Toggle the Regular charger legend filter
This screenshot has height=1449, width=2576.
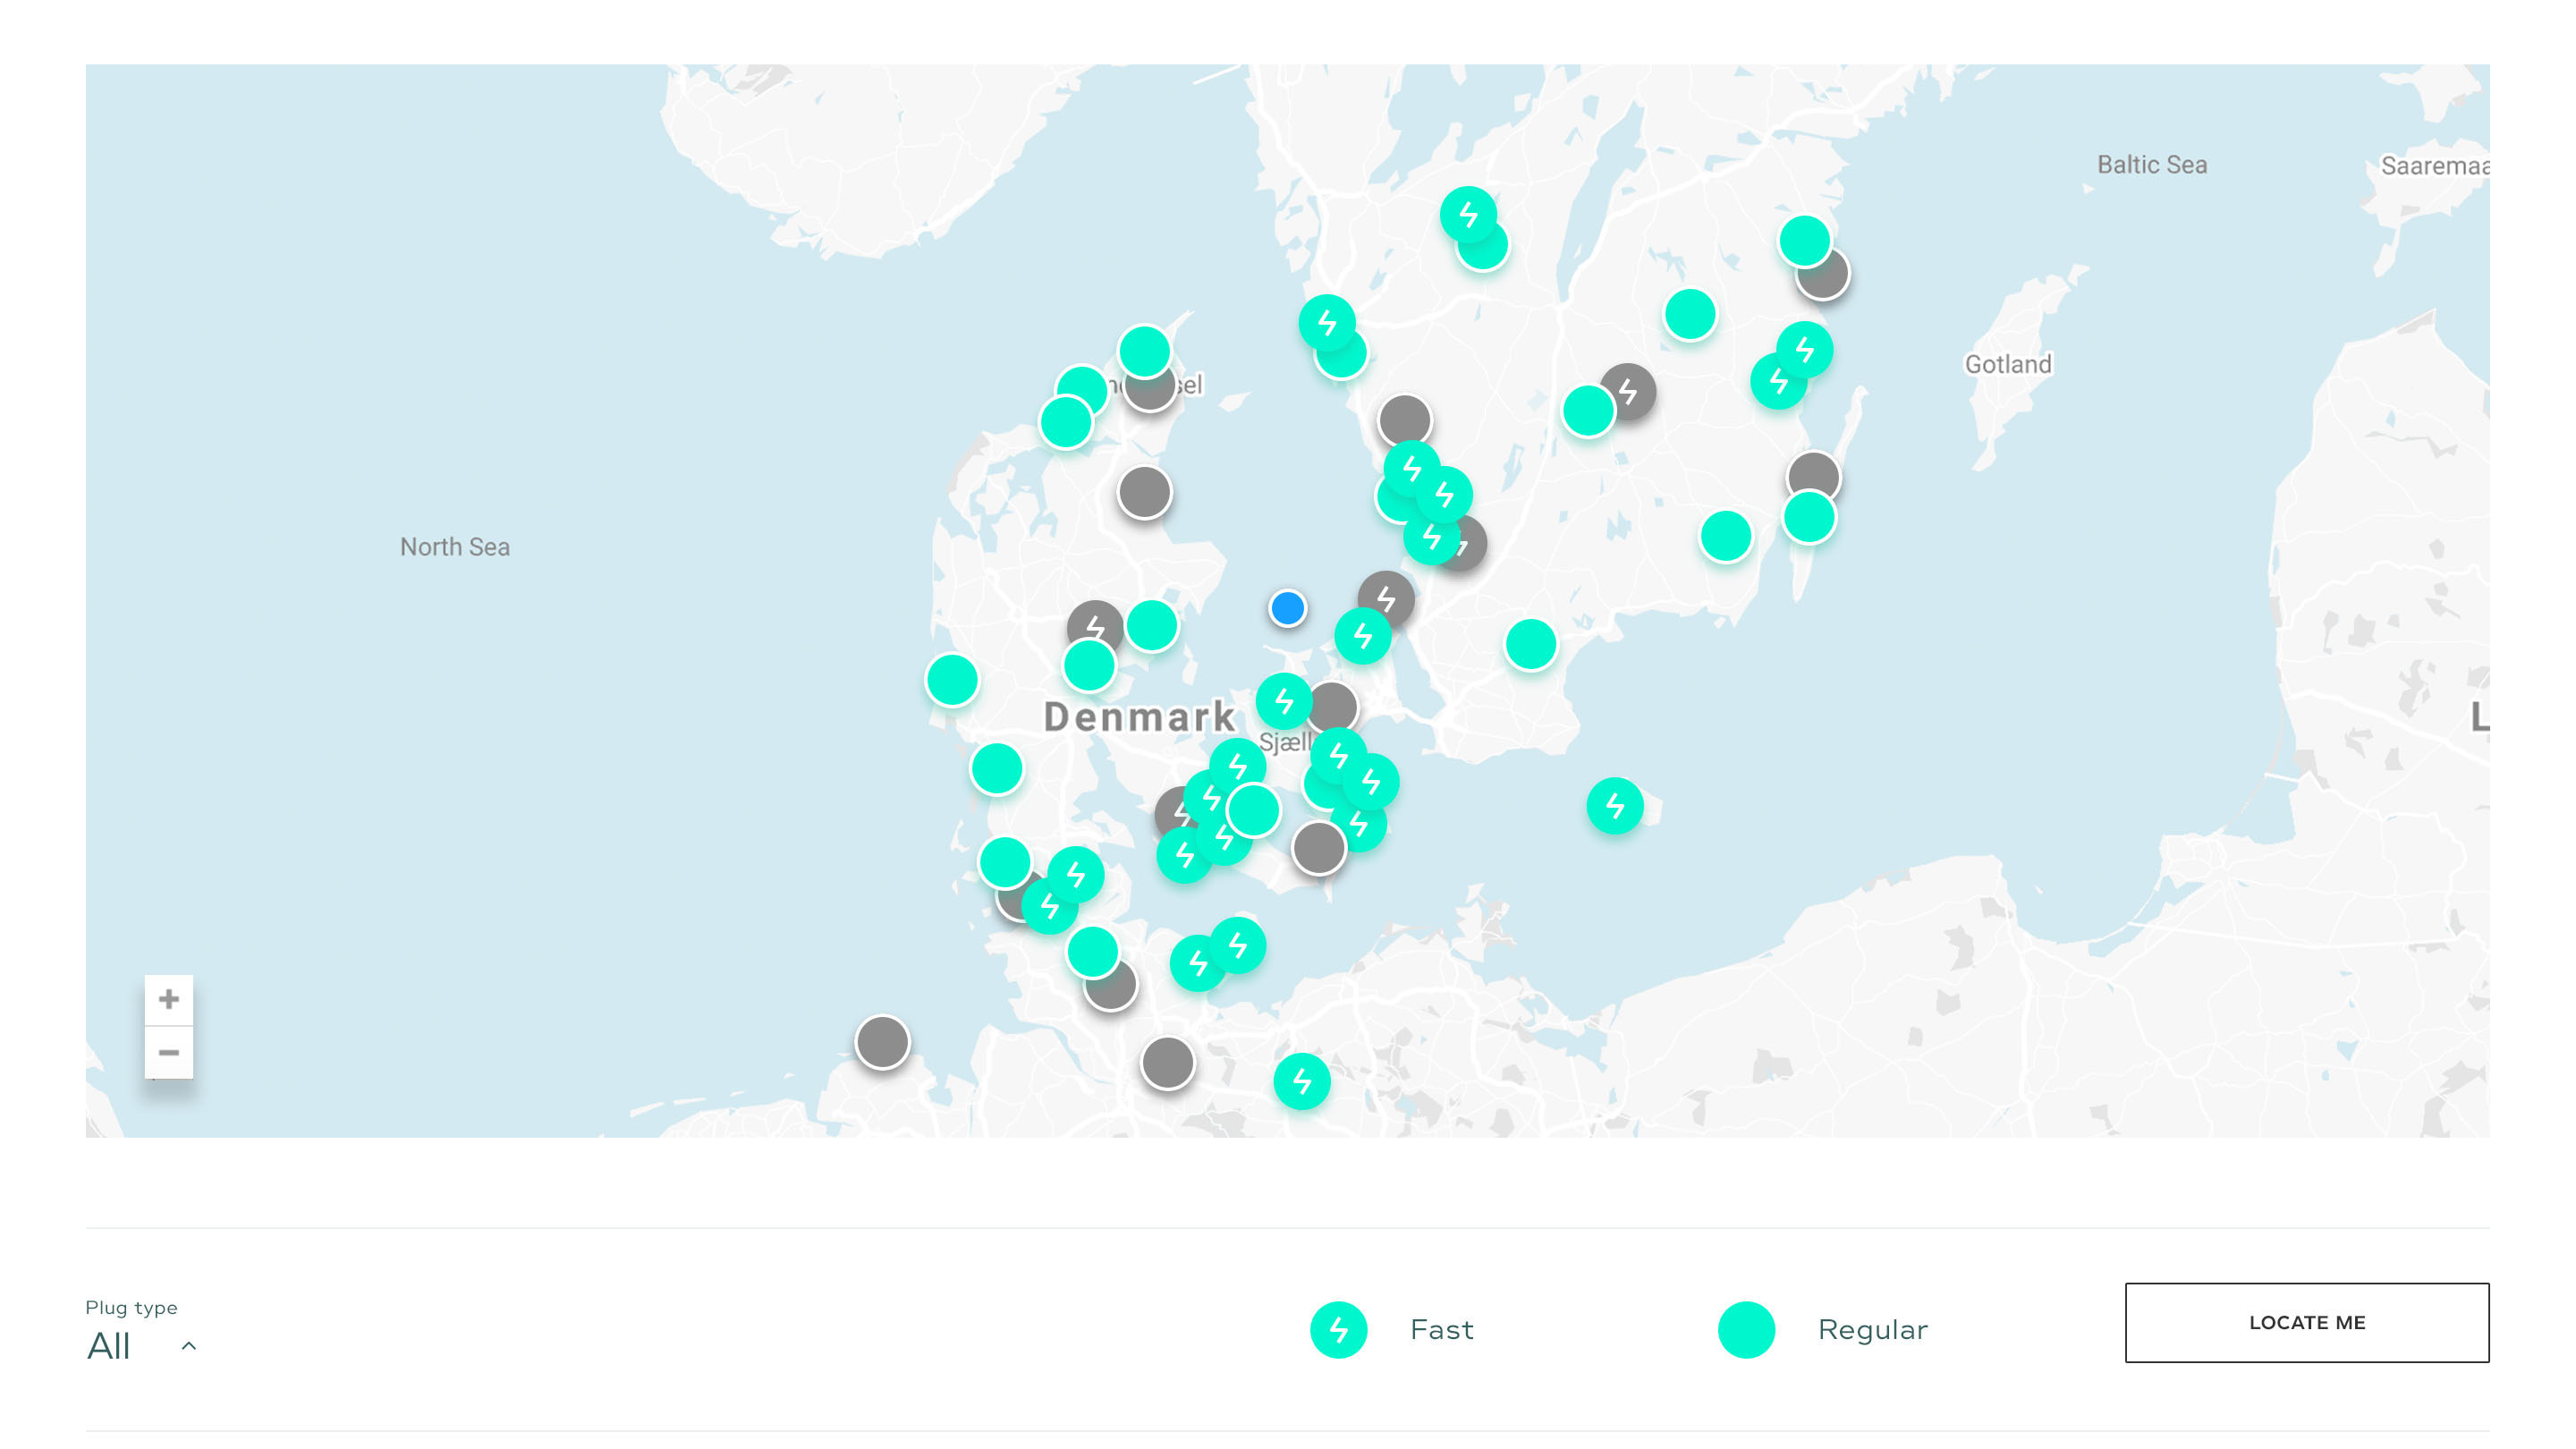1746,1329
